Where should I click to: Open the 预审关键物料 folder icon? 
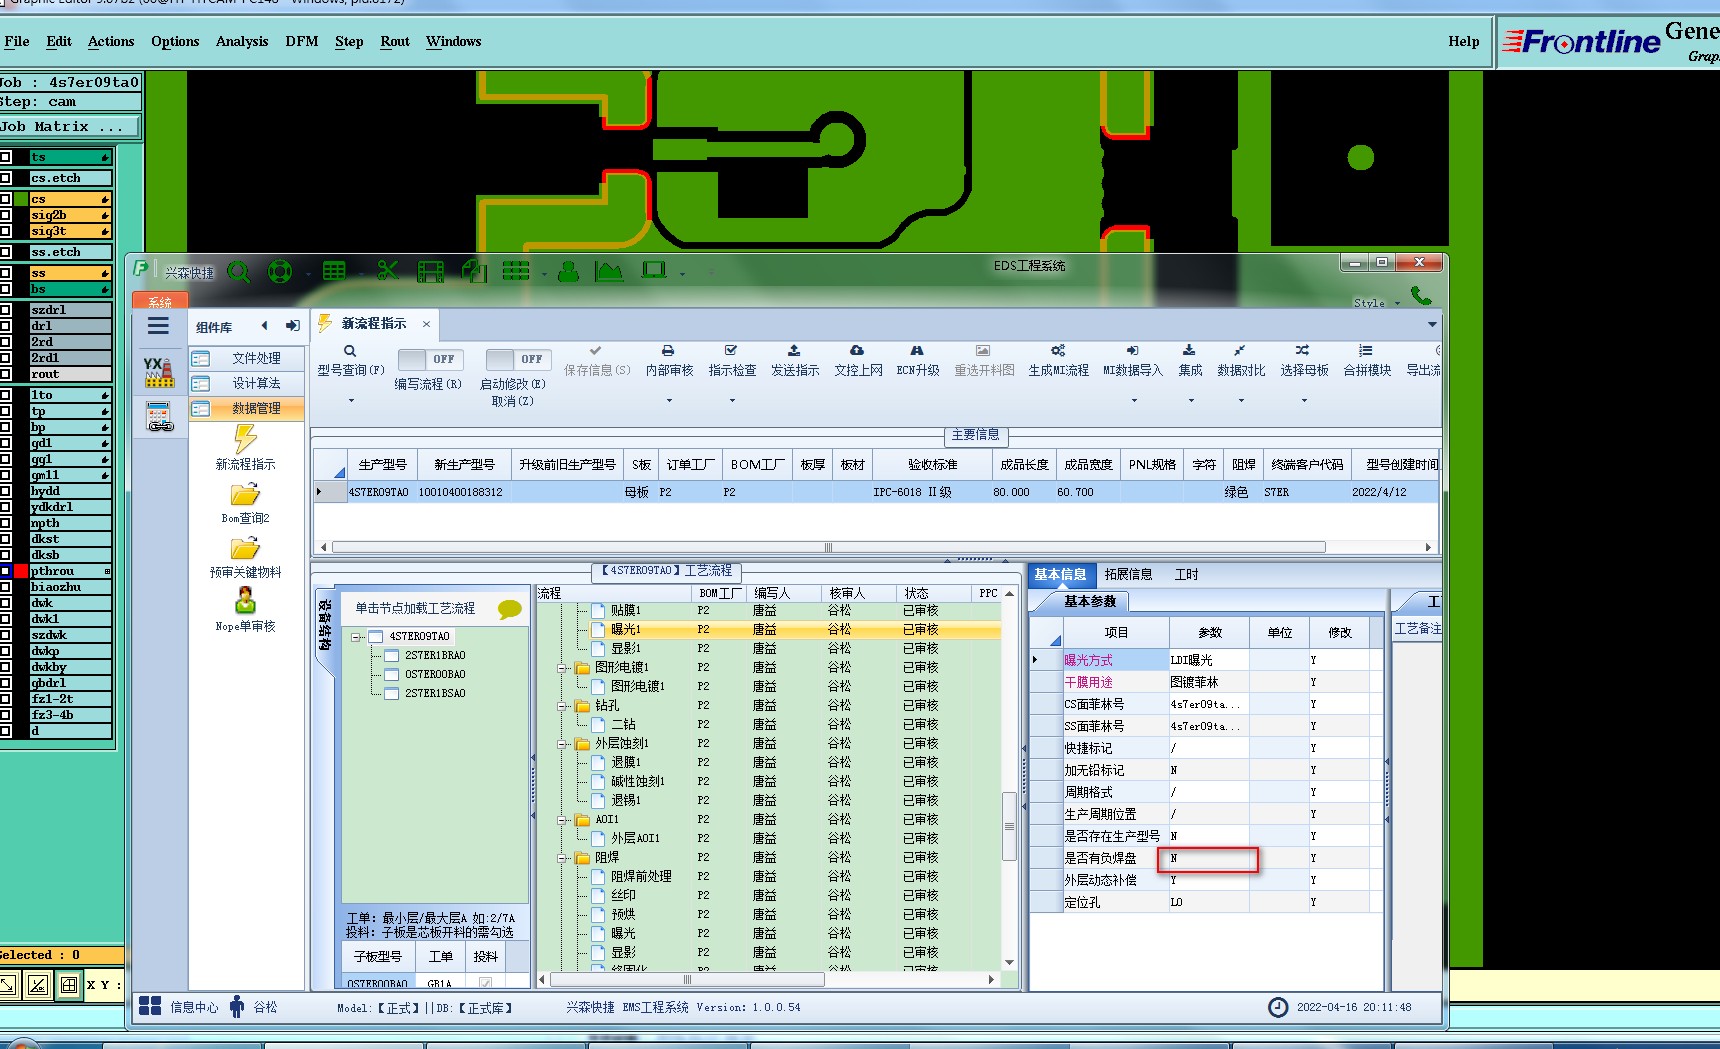point(245,548)
